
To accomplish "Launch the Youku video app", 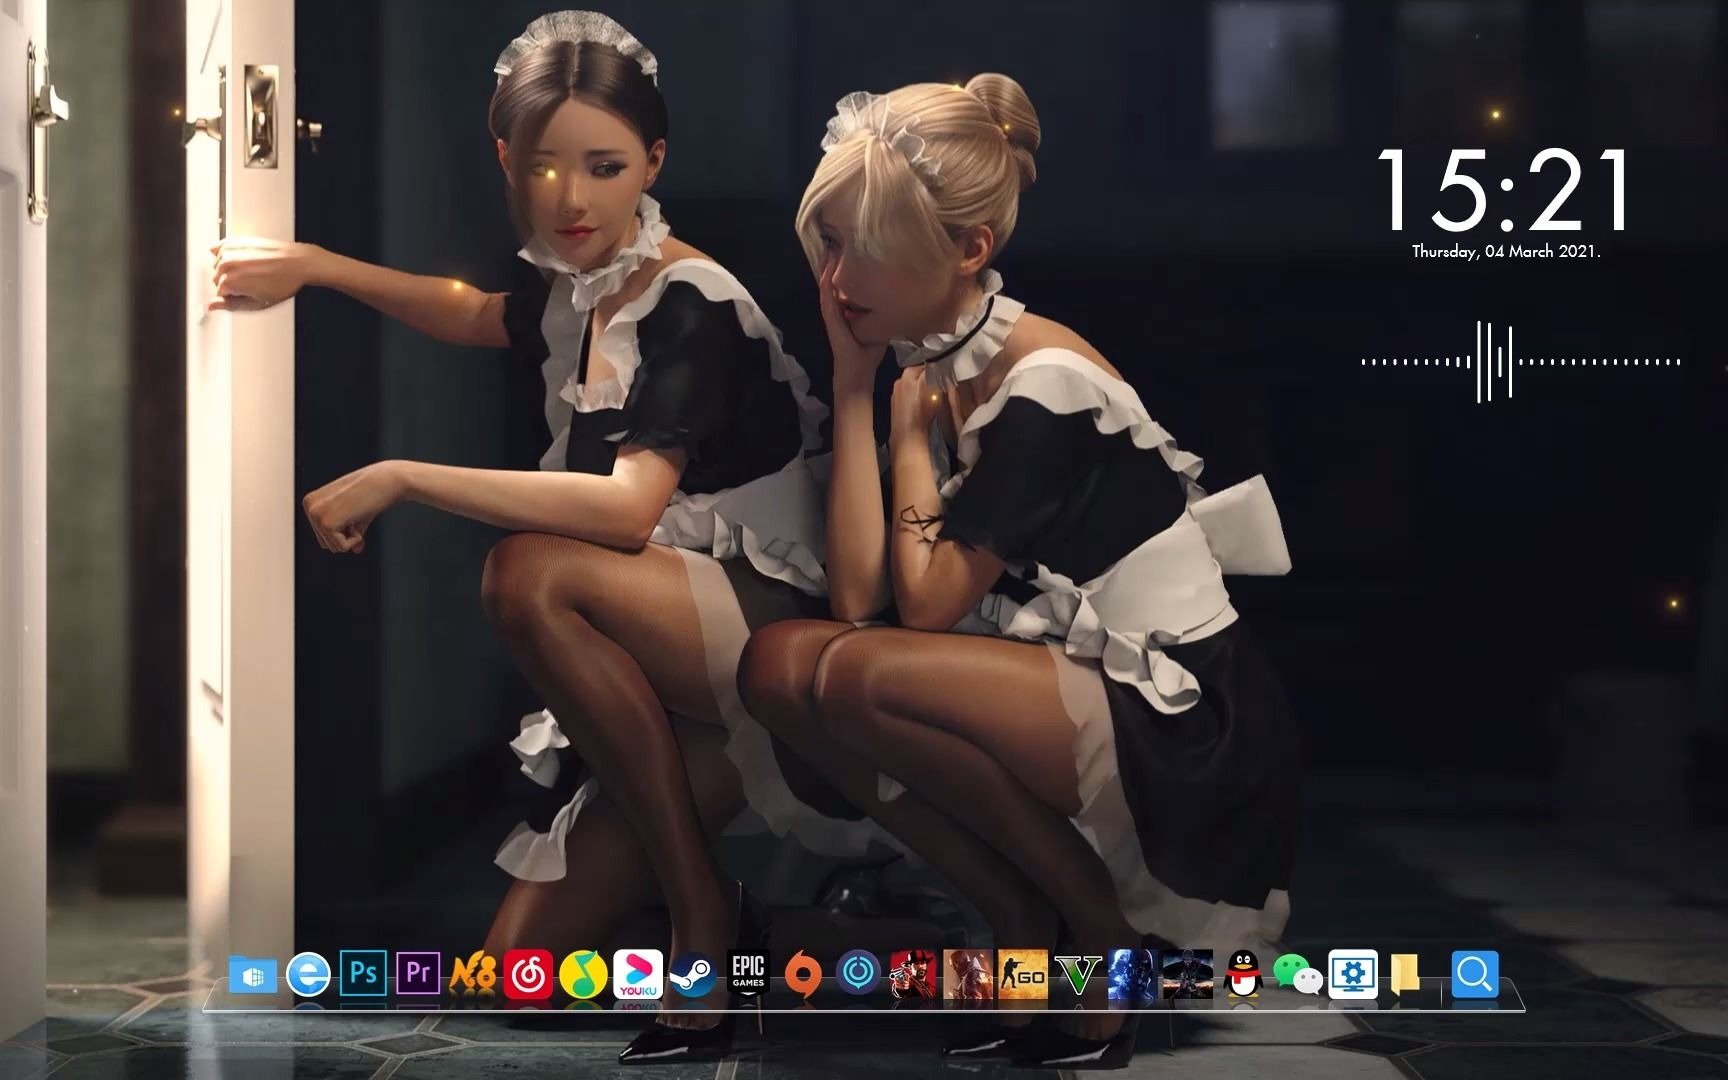I will (638, 974).
